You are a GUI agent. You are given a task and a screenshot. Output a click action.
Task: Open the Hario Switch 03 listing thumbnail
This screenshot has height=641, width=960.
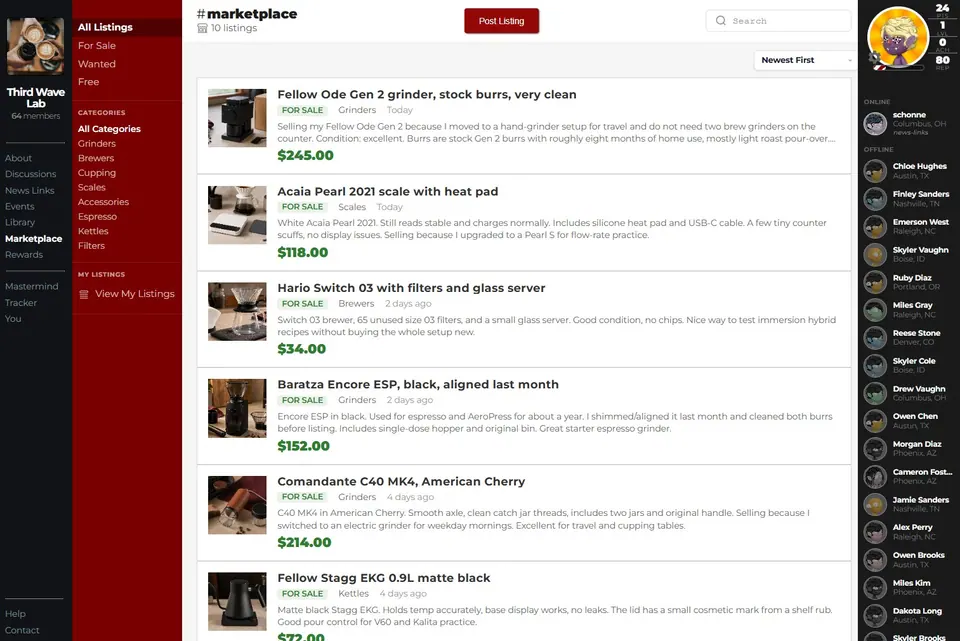click(x=237, y=312)
